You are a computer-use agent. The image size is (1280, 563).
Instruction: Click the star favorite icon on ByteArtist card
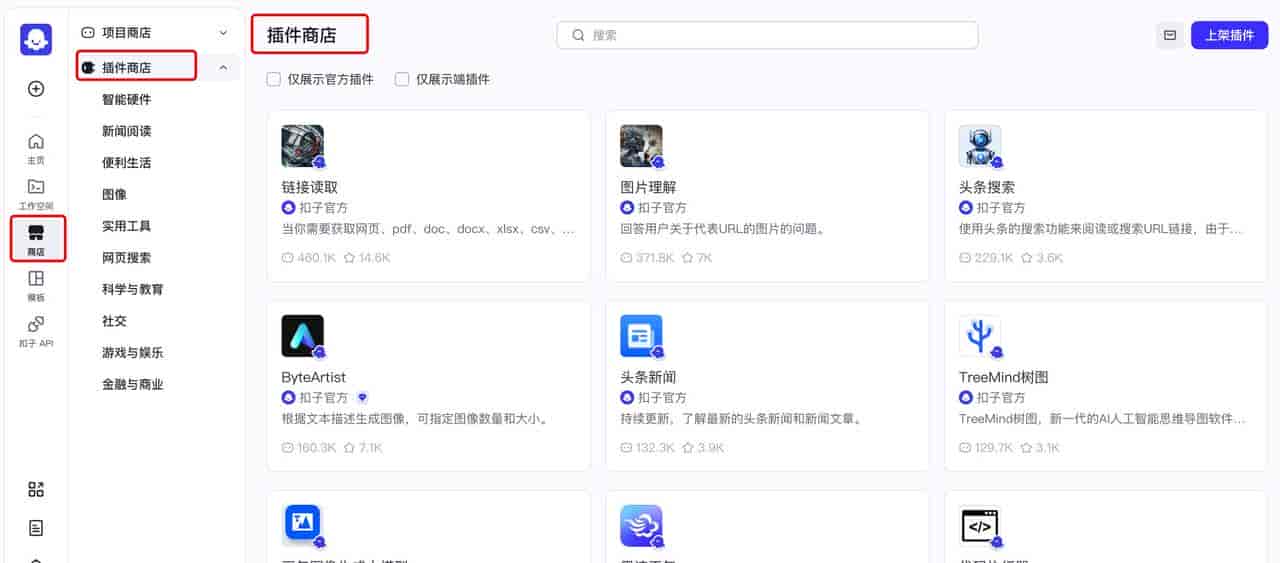click(350, 448)
